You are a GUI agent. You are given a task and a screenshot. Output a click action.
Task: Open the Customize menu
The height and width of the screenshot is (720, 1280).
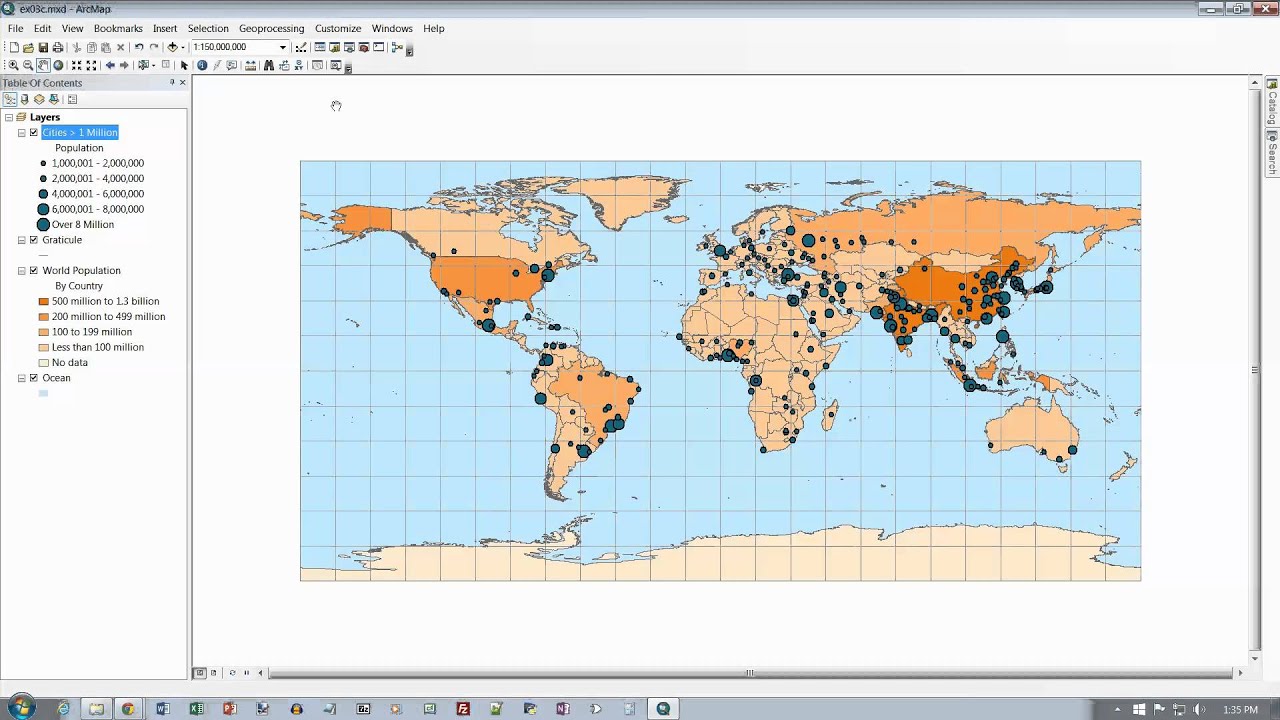[338, 28]
